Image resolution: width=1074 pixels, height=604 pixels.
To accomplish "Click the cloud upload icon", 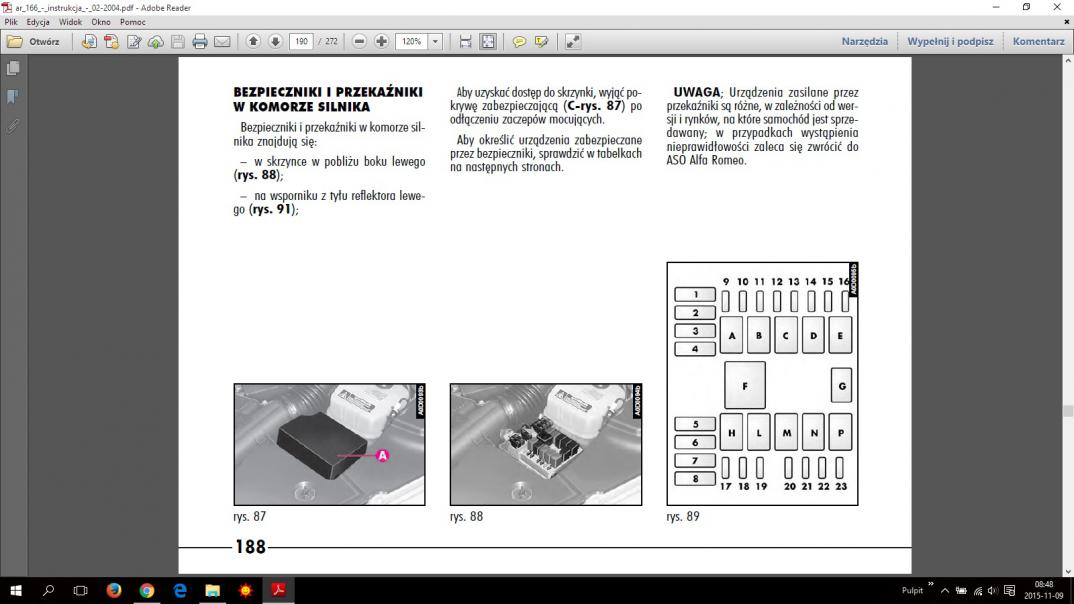I will click(155, 42).
